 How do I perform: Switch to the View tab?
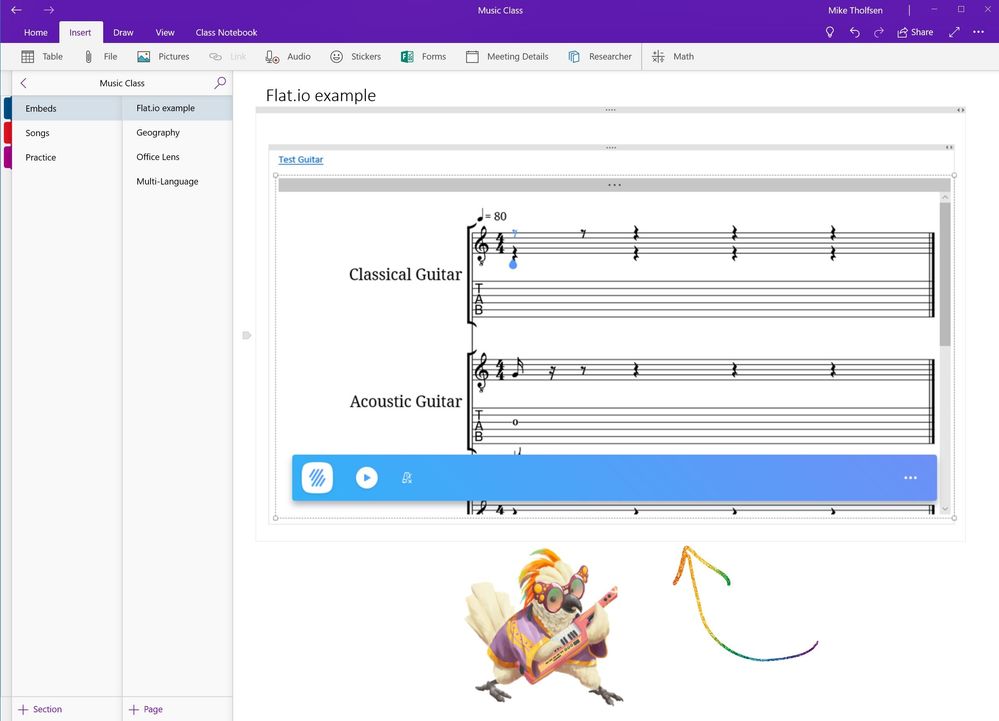(x=165, y=32)
